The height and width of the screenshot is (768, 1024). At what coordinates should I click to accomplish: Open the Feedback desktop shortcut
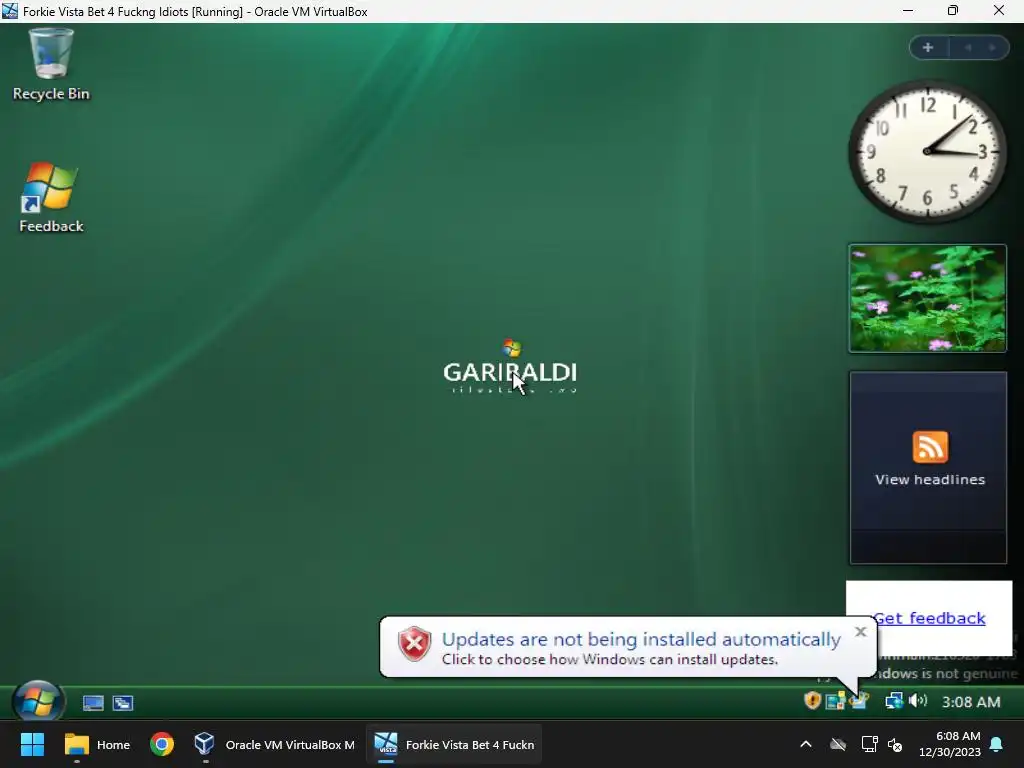(51, 197)
